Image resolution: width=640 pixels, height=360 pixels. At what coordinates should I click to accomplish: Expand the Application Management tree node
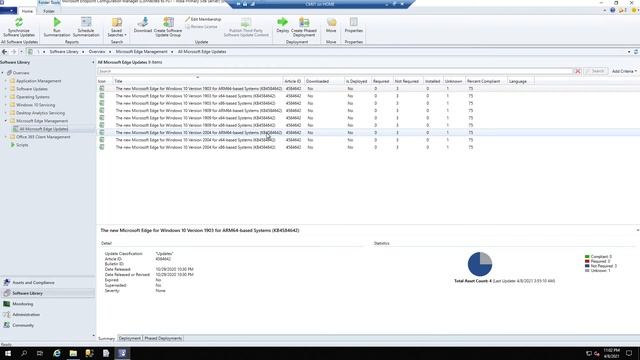(x=6, y=81)
